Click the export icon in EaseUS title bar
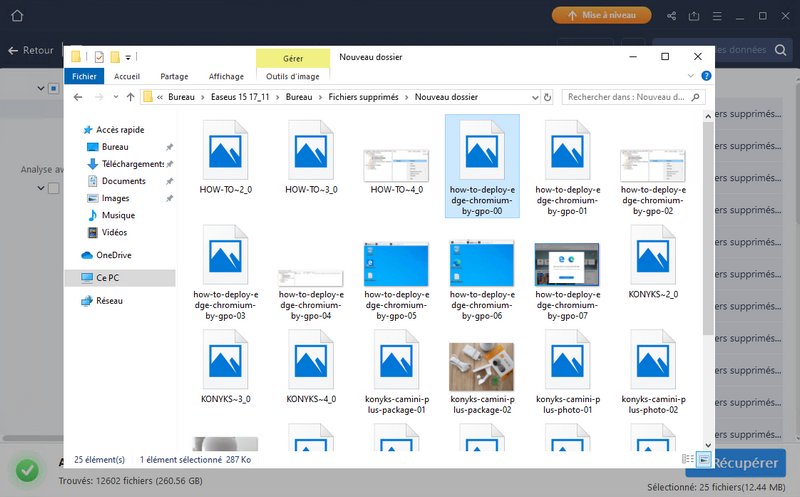 (694, 16)
